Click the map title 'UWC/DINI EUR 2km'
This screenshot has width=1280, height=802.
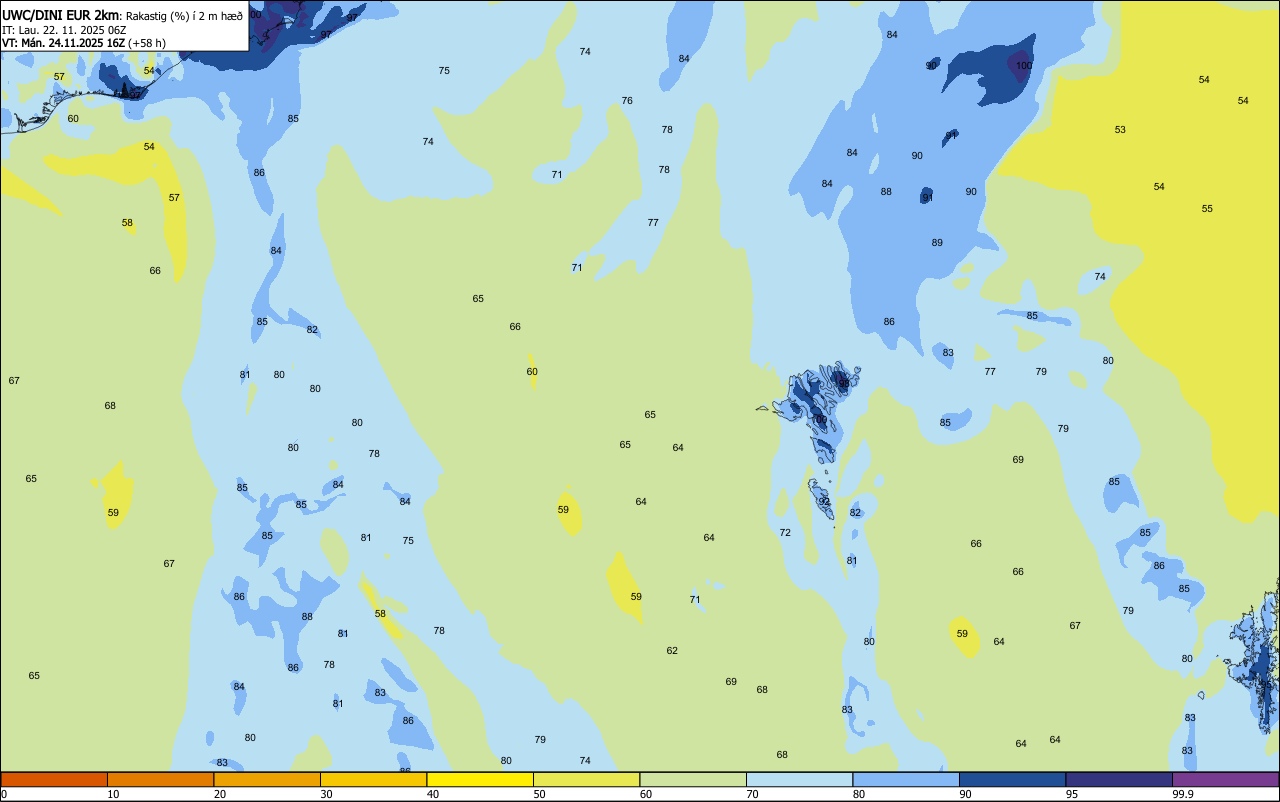click(x=60, y=14)
